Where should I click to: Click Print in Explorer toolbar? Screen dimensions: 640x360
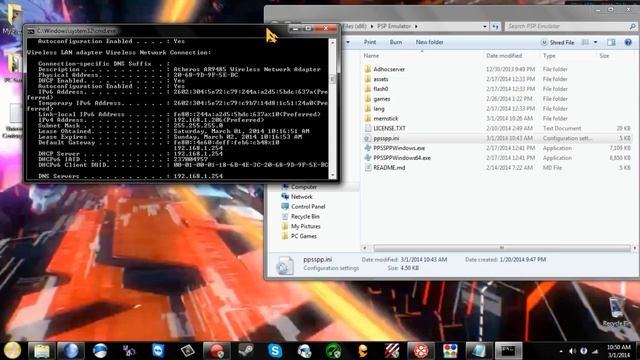click(370, 42)
